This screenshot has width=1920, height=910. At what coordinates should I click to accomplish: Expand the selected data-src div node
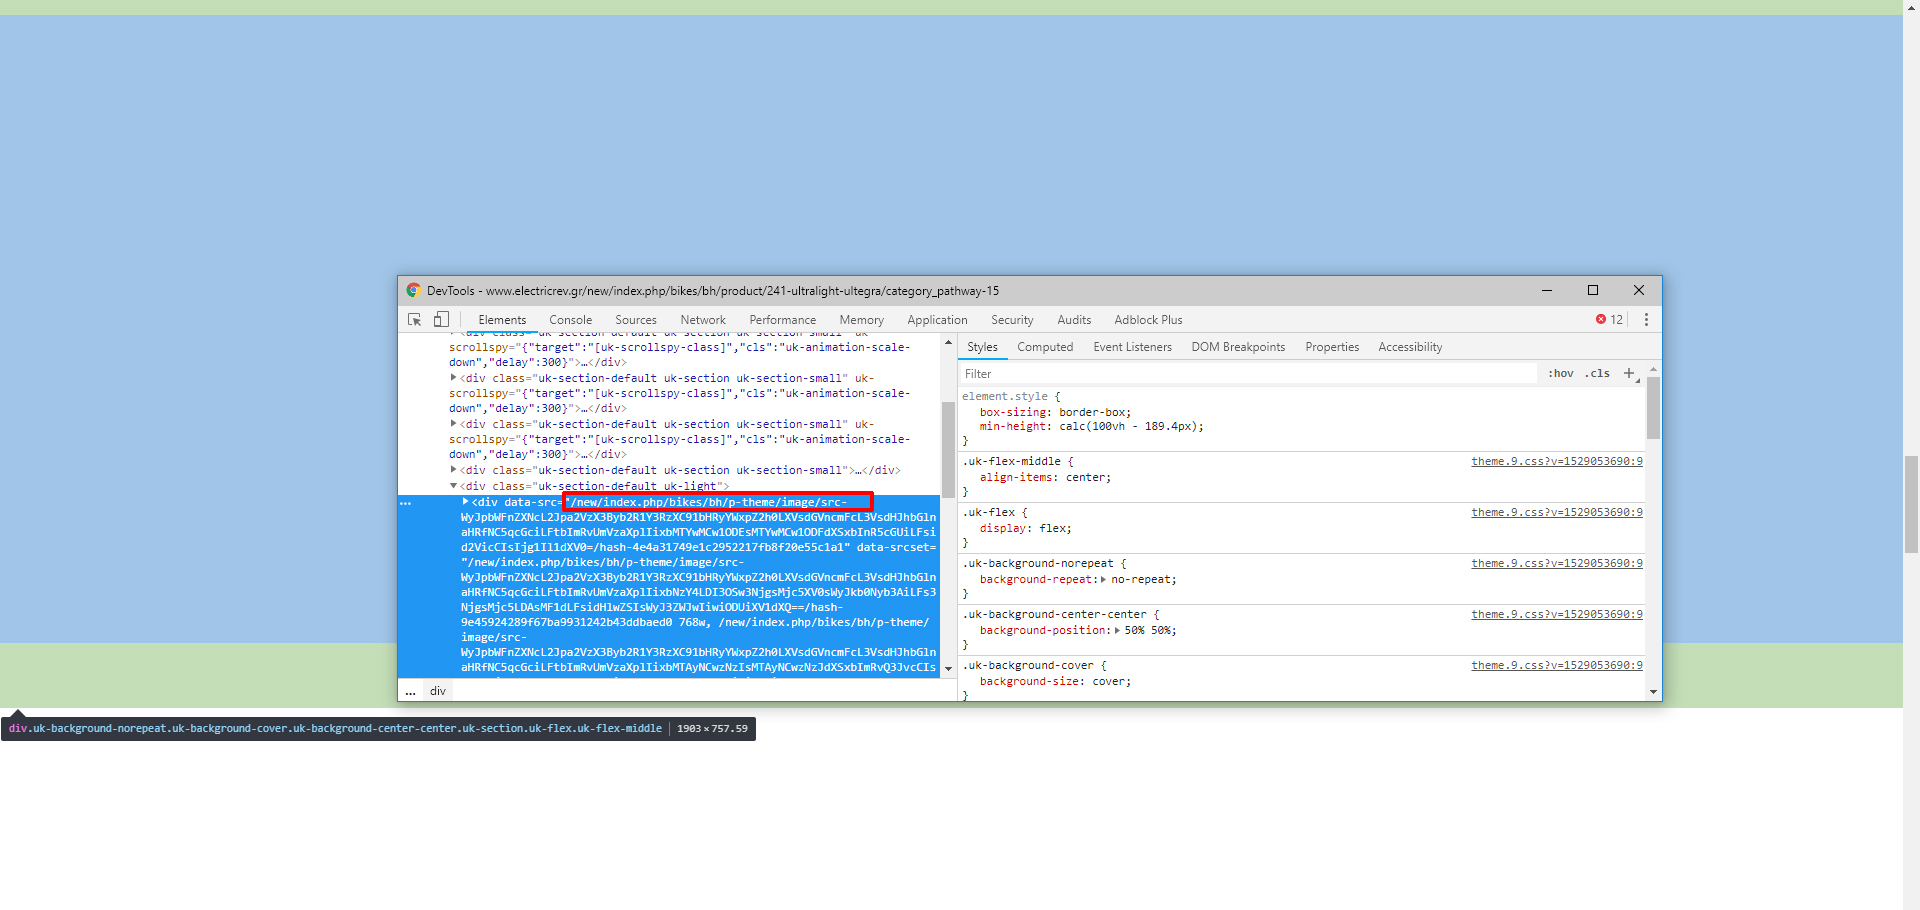pos(465,502)
